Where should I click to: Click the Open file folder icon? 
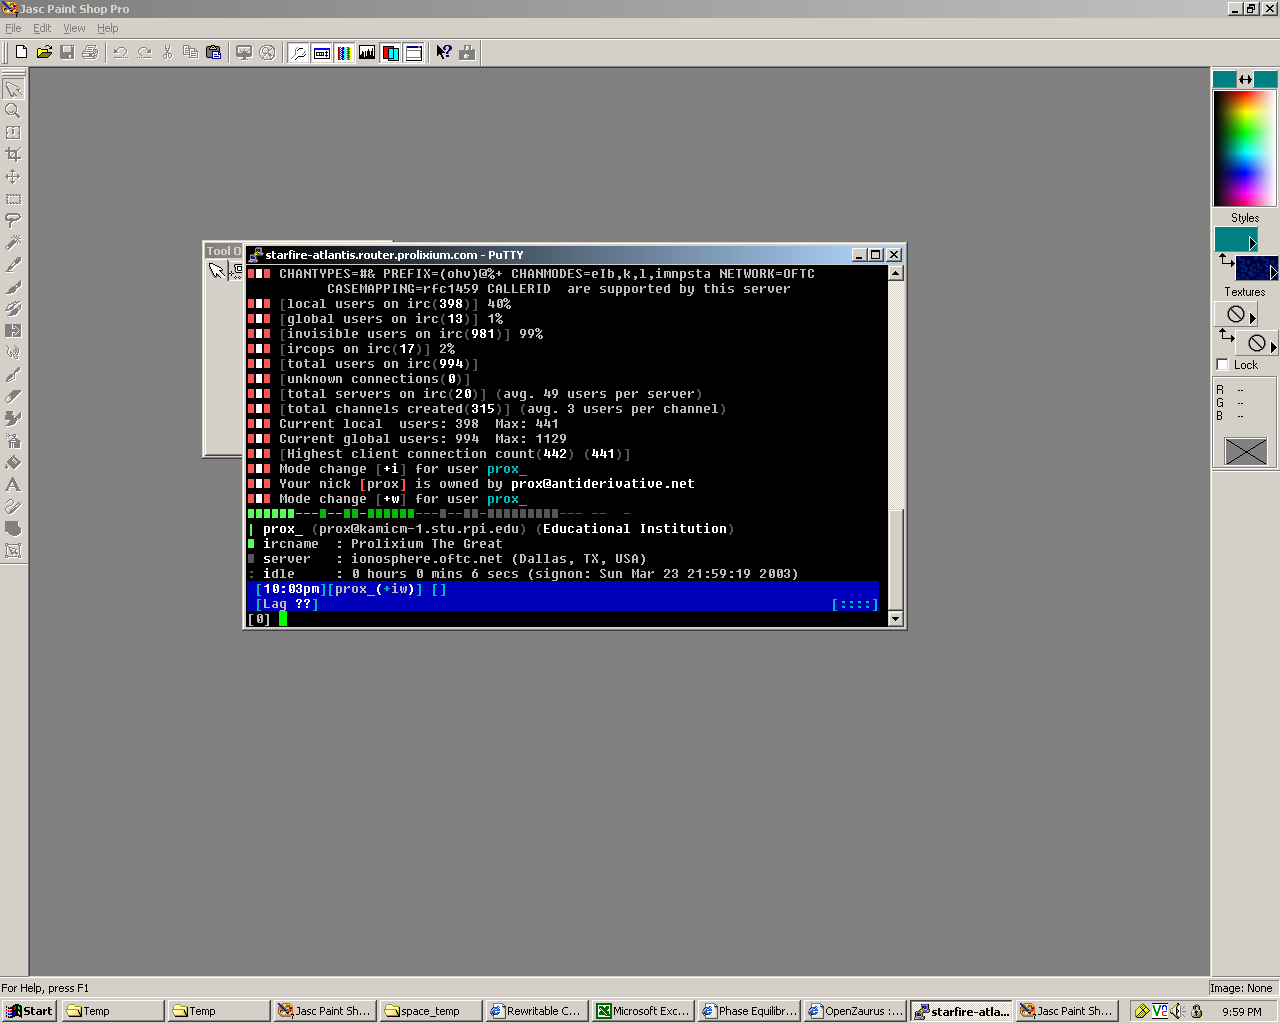[x=44, y=52]
